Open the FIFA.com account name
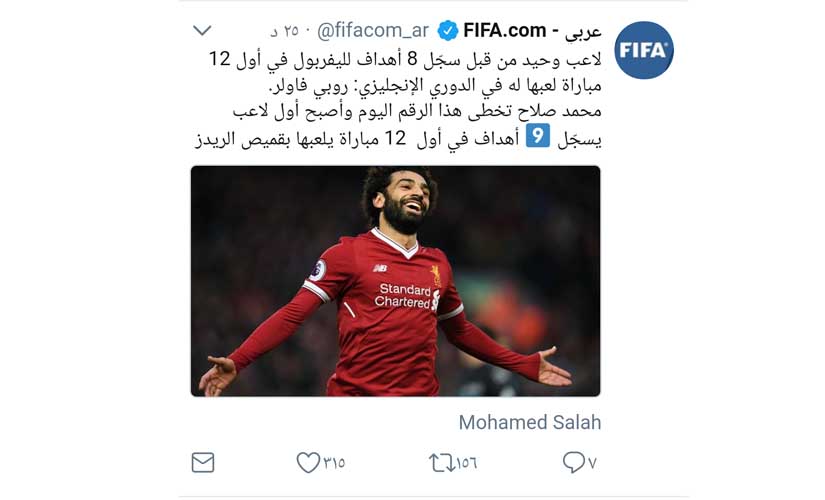Viewport: 825px width, 500px height. 504,31
